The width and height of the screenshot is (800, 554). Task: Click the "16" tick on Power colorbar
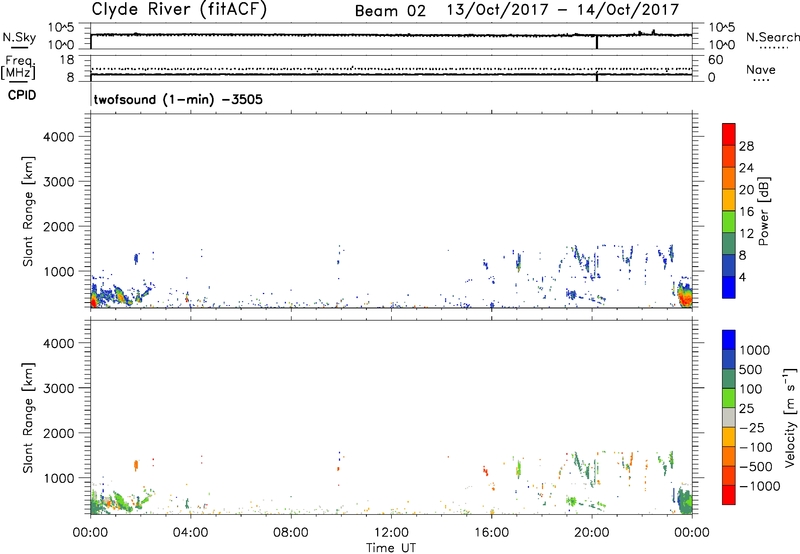[x=746, y=212]
